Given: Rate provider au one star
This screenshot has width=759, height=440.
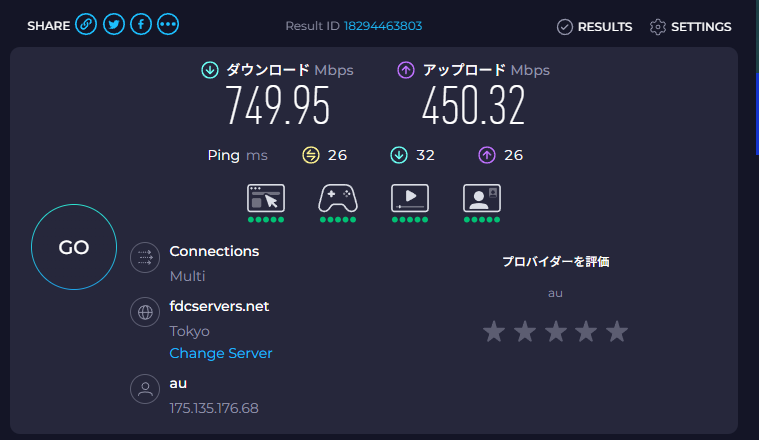Looking at the screenshot, I should click(494, 331).
